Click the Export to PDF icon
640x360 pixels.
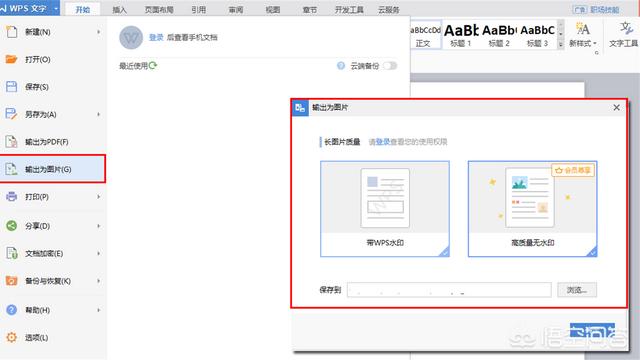pos(11,142)
